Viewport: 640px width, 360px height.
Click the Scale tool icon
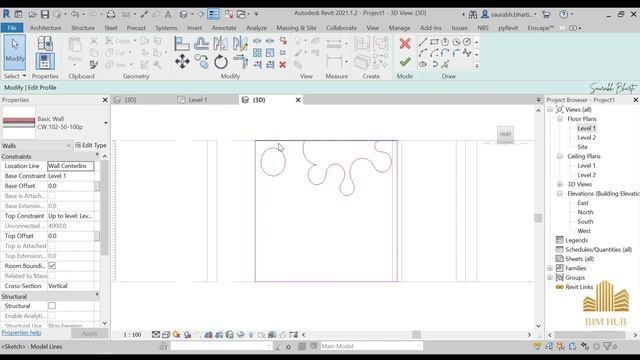[x=270, y=53]
